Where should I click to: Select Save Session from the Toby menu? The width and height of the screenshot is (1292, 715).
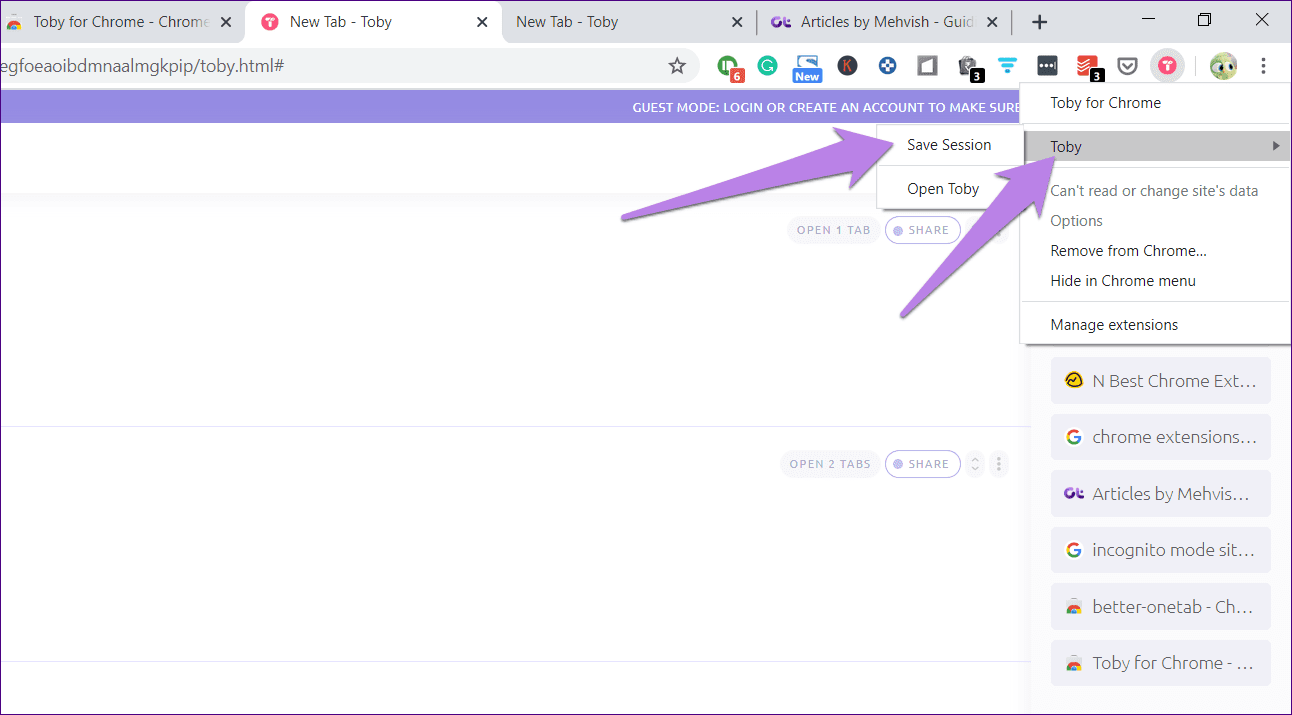point(948,144)
